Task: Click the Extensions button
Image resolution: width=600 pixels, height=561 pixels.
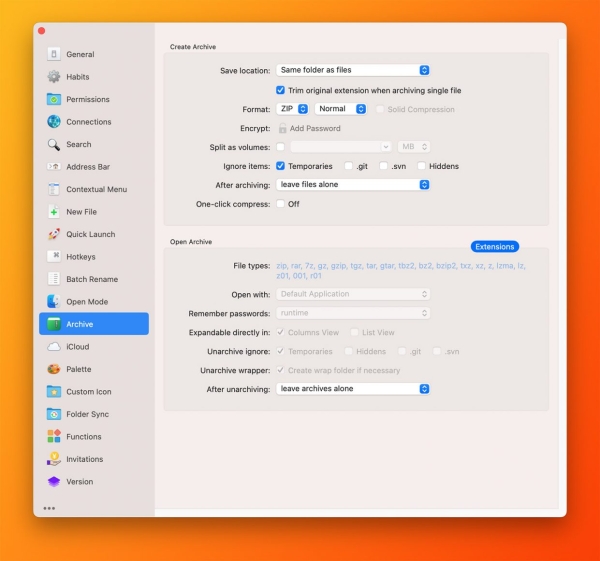Action: tap(495, 247)
